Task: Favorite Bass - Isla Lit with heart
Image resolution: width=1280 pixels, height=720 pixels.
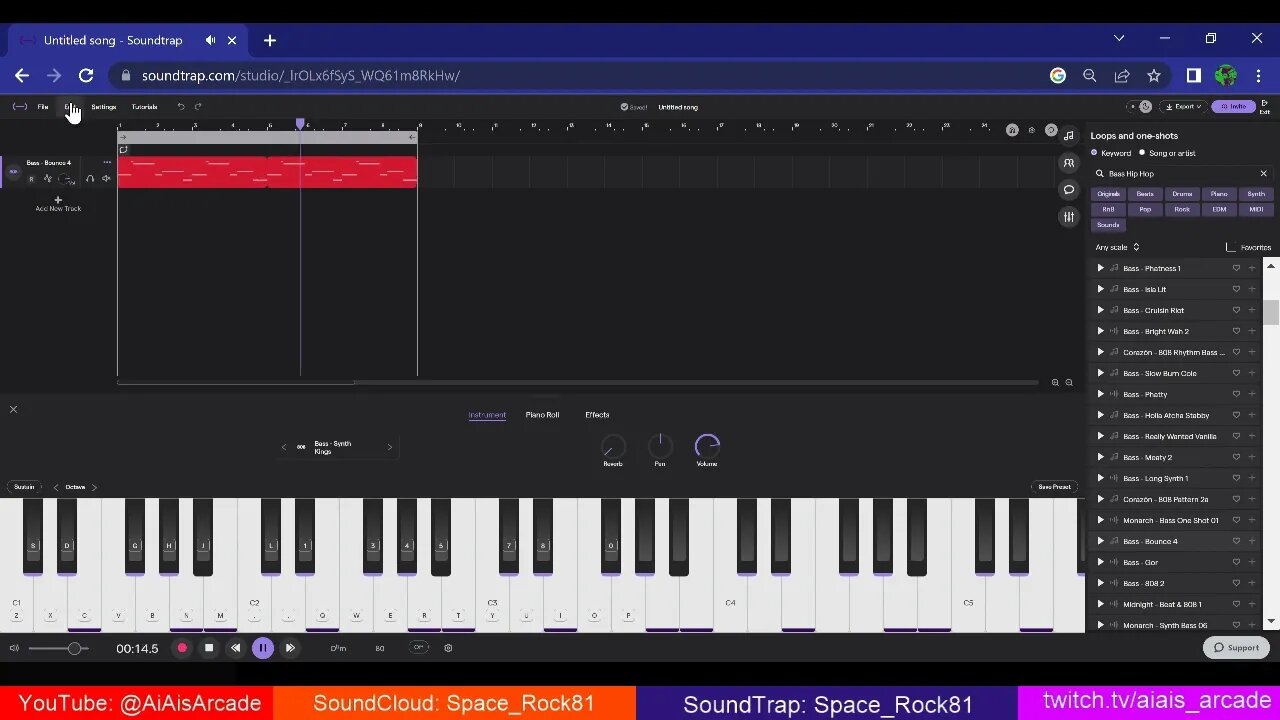Action: [x=1236, y=289]
